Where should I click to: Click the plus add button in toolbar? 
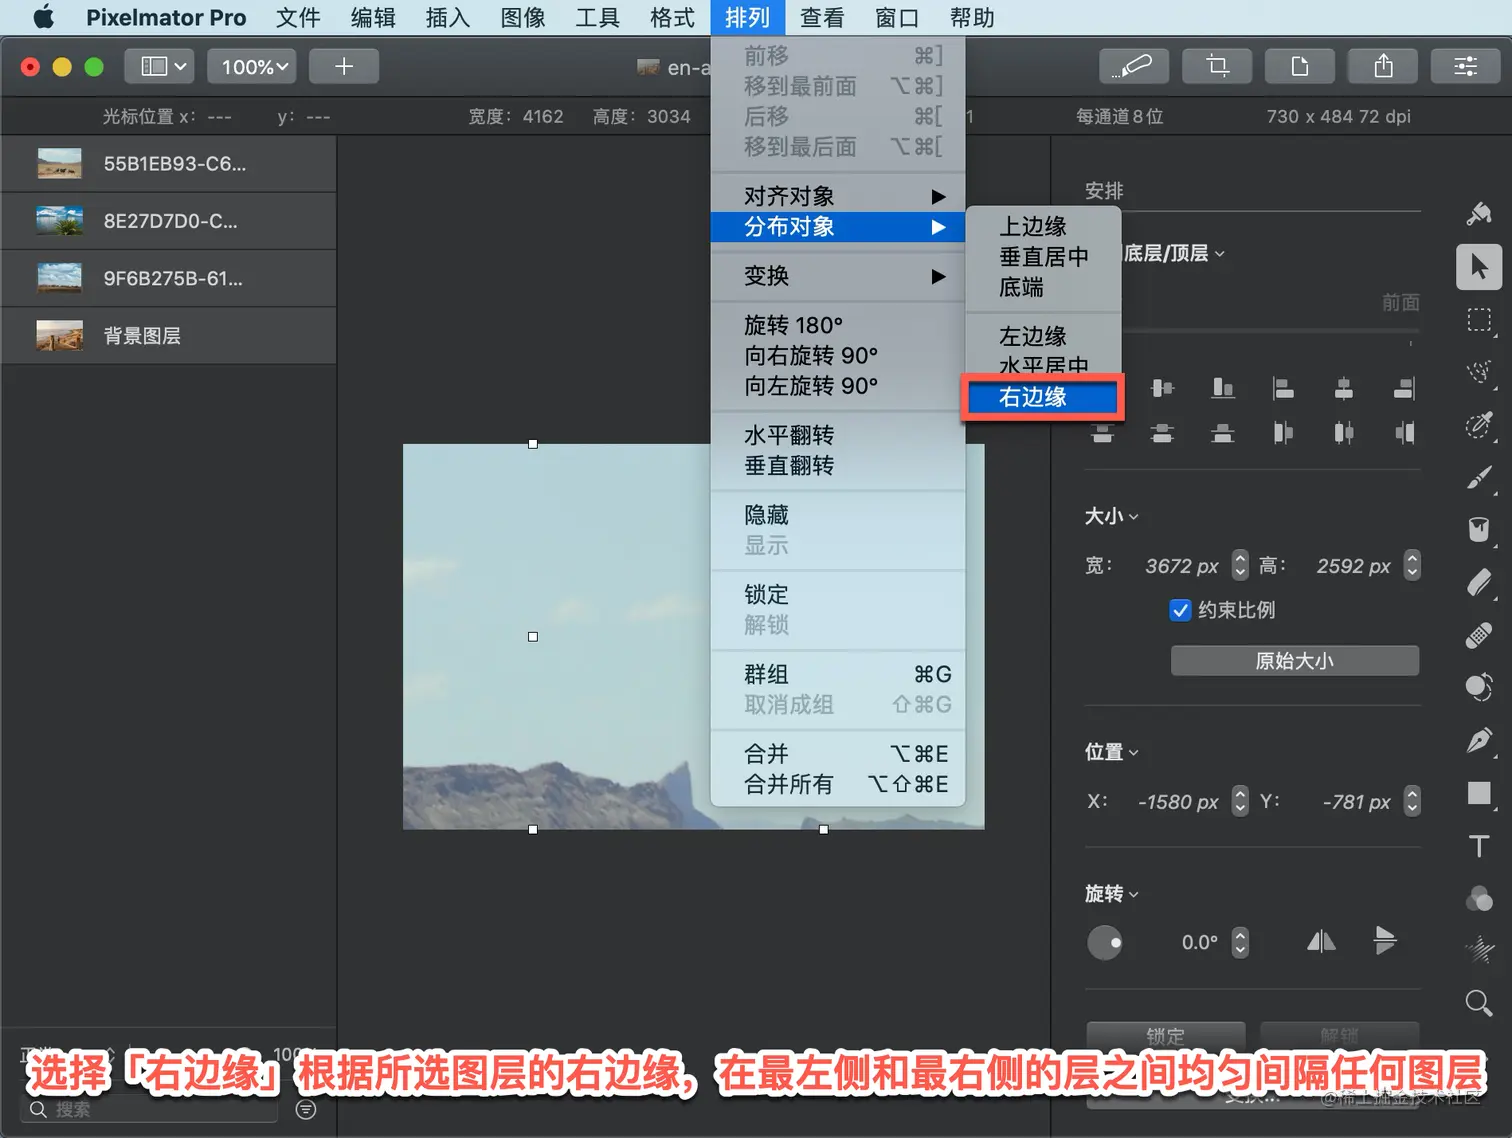point(344,66)
